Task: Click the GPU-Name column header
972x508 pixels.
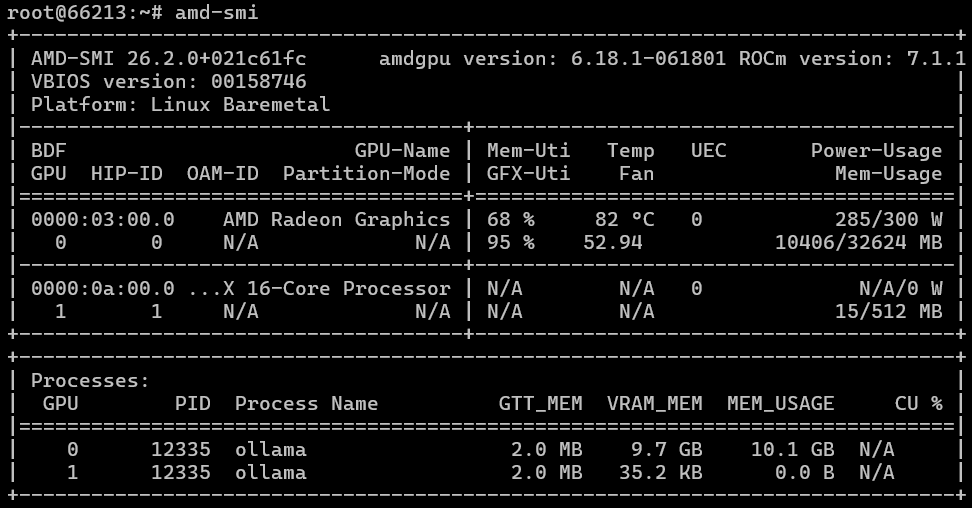Action: pyautogui.click(x=402, y=151)
